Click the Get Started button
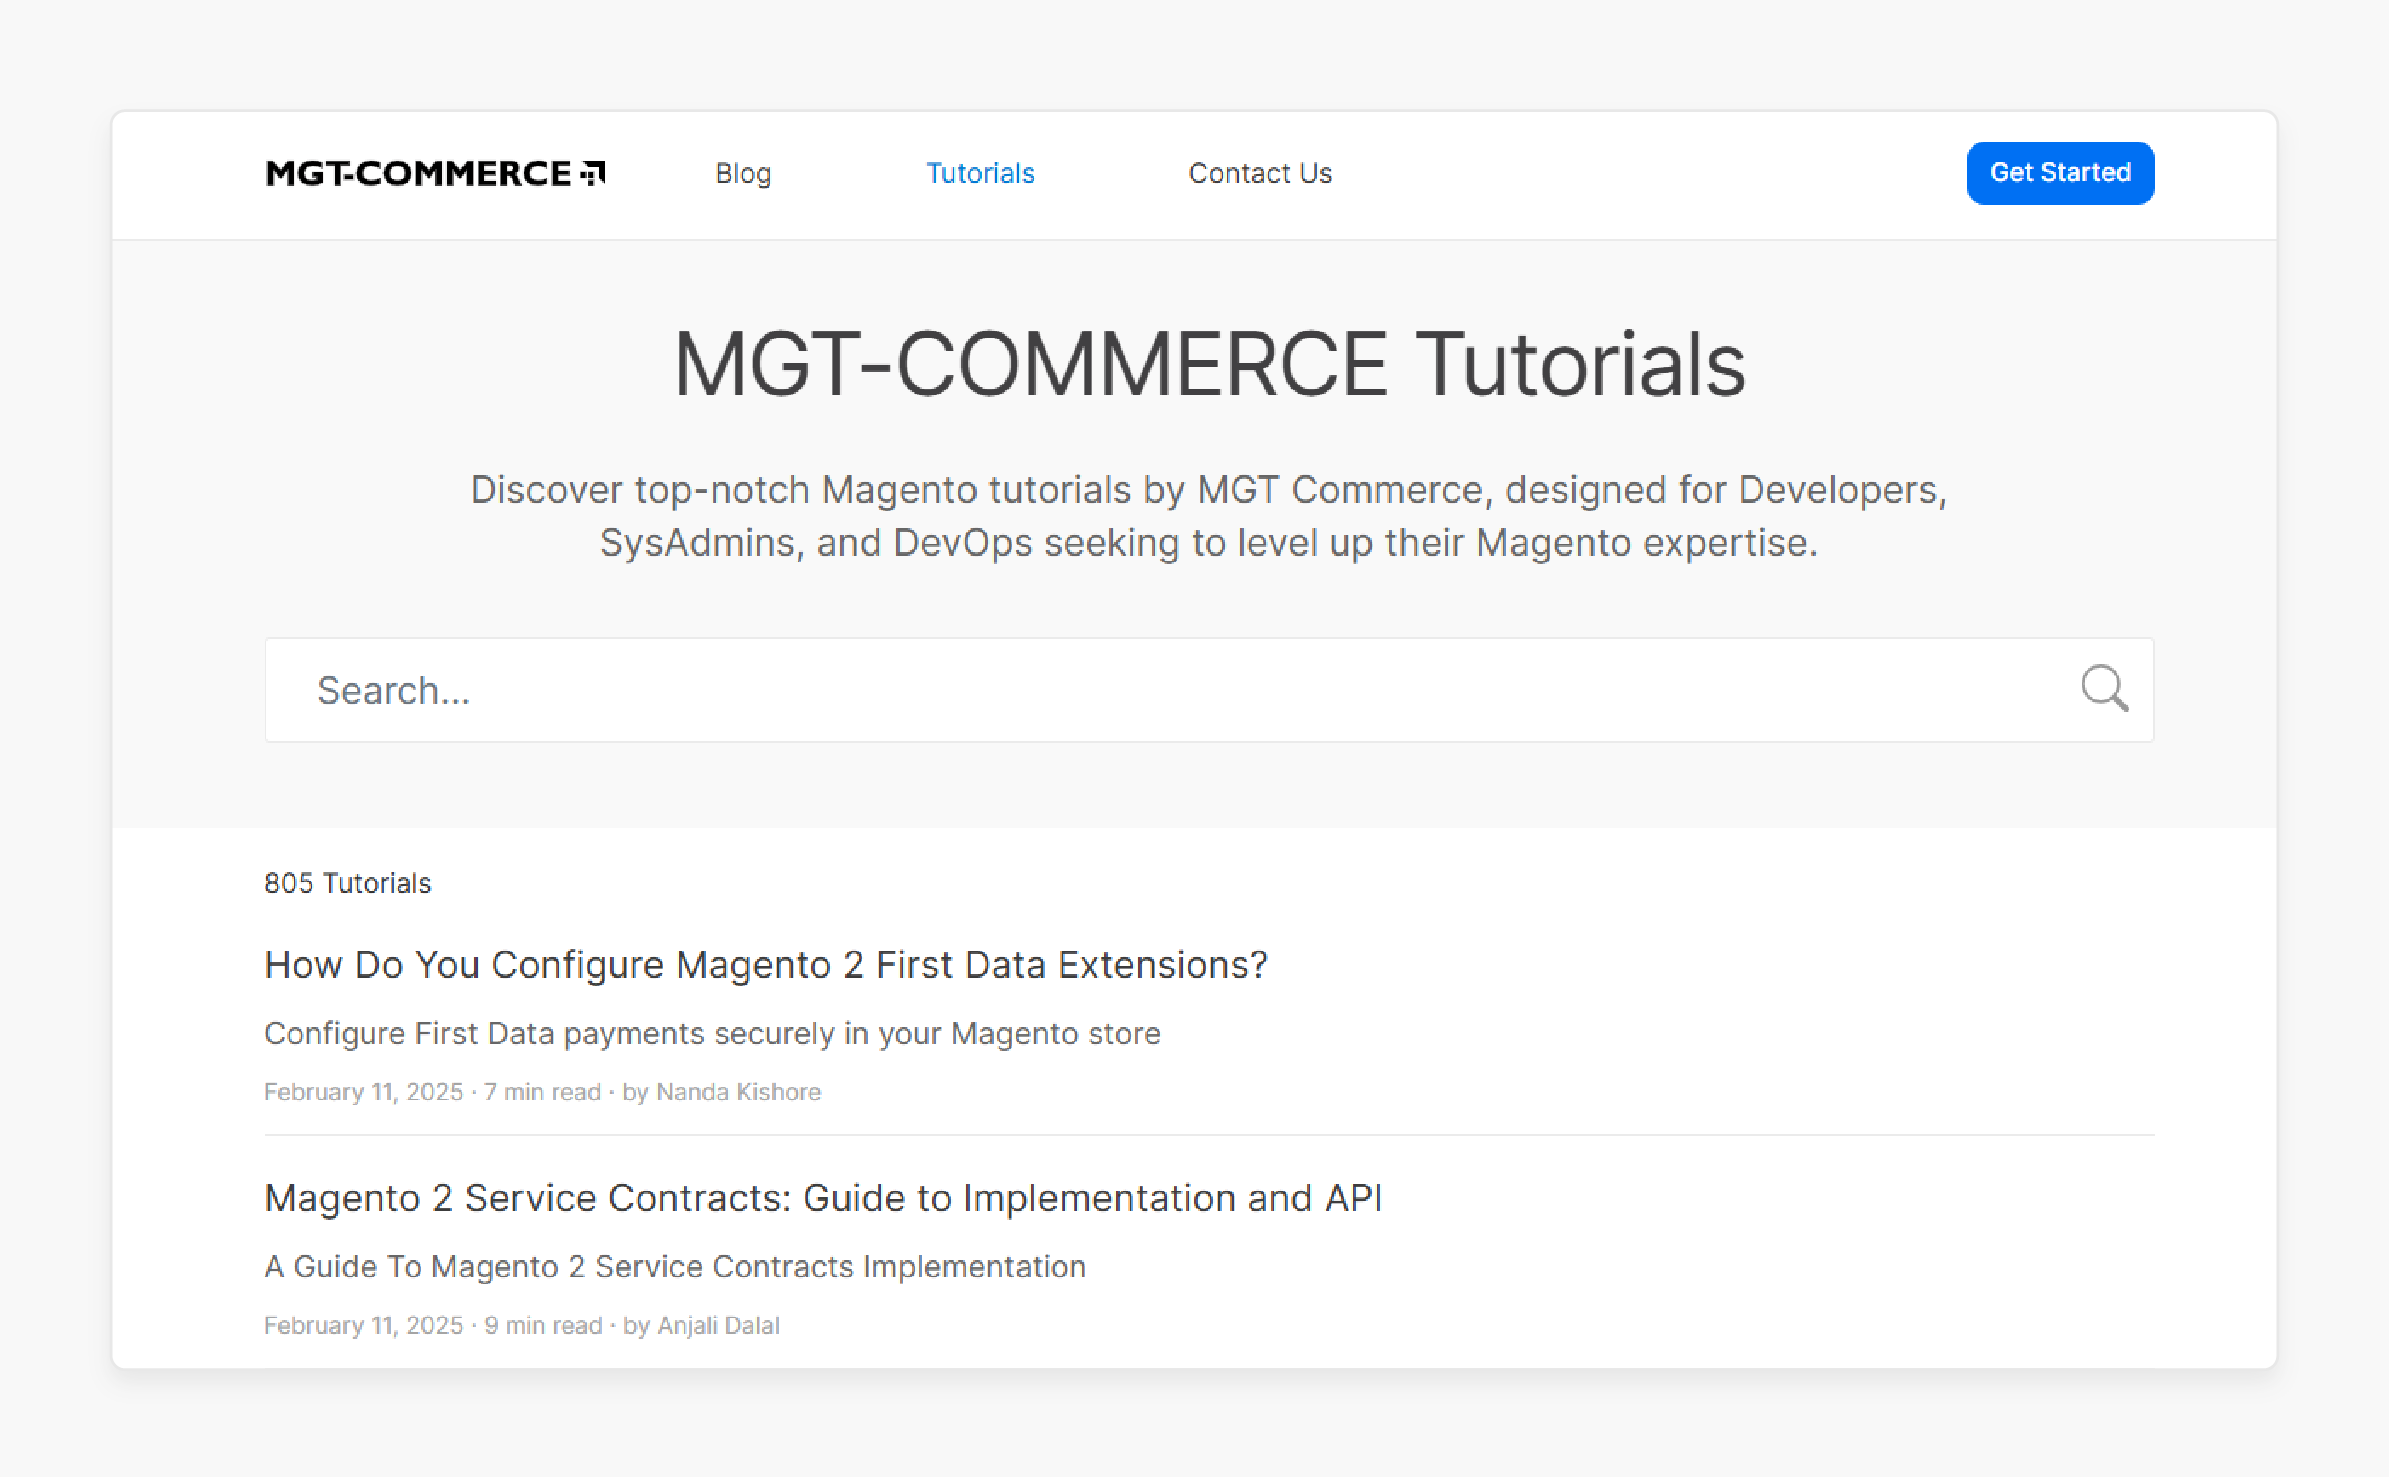The width and height of the screenshot is (2389, 1477). [2060, 172]
